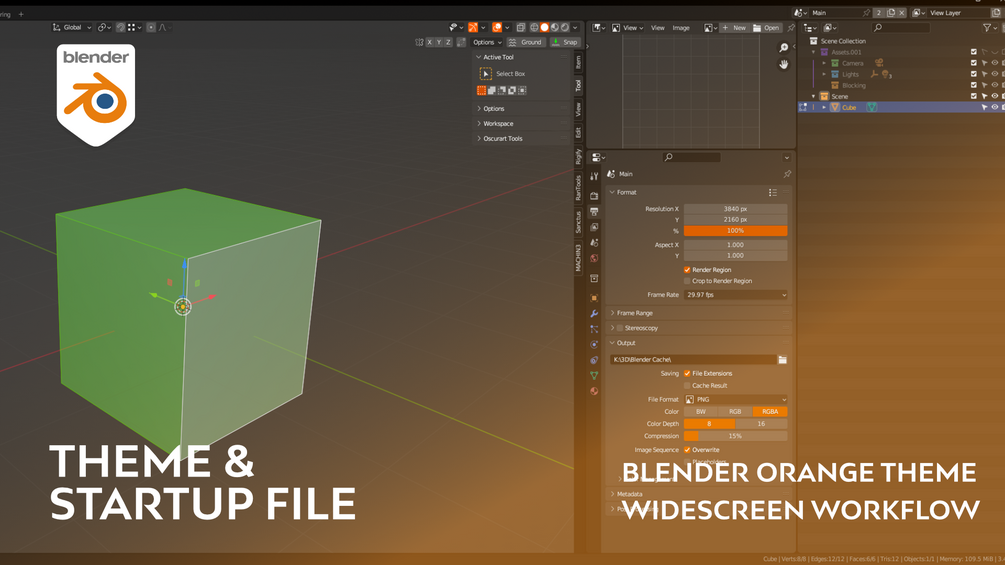The height and width of the screenshot is (565, 1005).
Task: Switch to the View sidebar tab
Action: pyautogui.click(x=578, y=109)
